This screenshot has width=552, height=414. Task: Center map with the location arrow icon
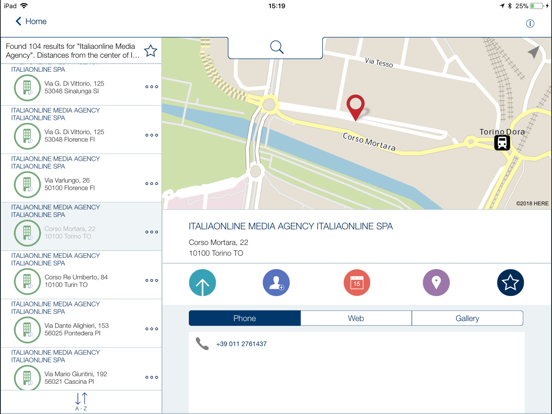point(534,52)
